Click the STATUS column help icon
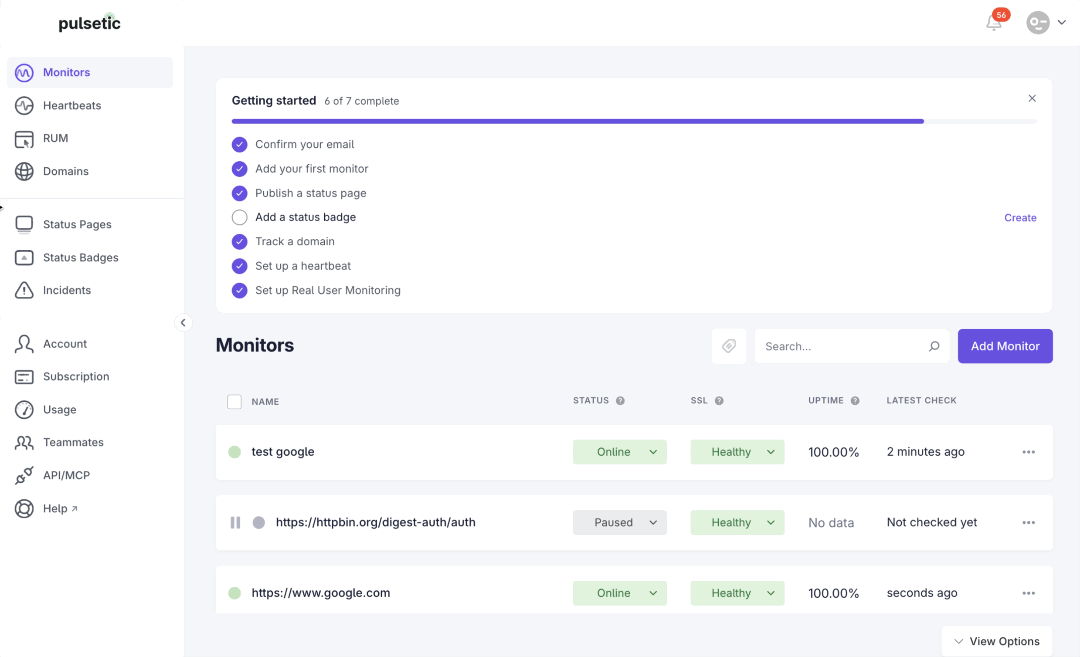Viewport: 1080px width, 657px height. 620,401
